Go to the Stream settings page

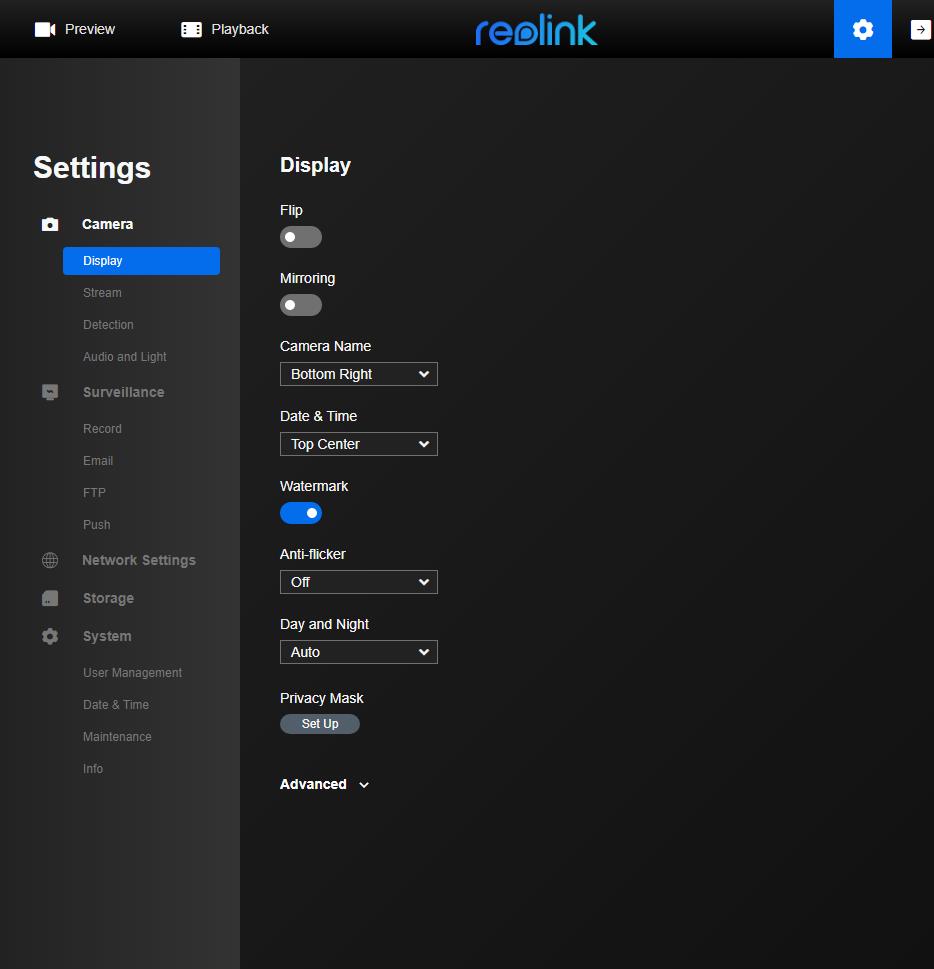coord(102,293)
